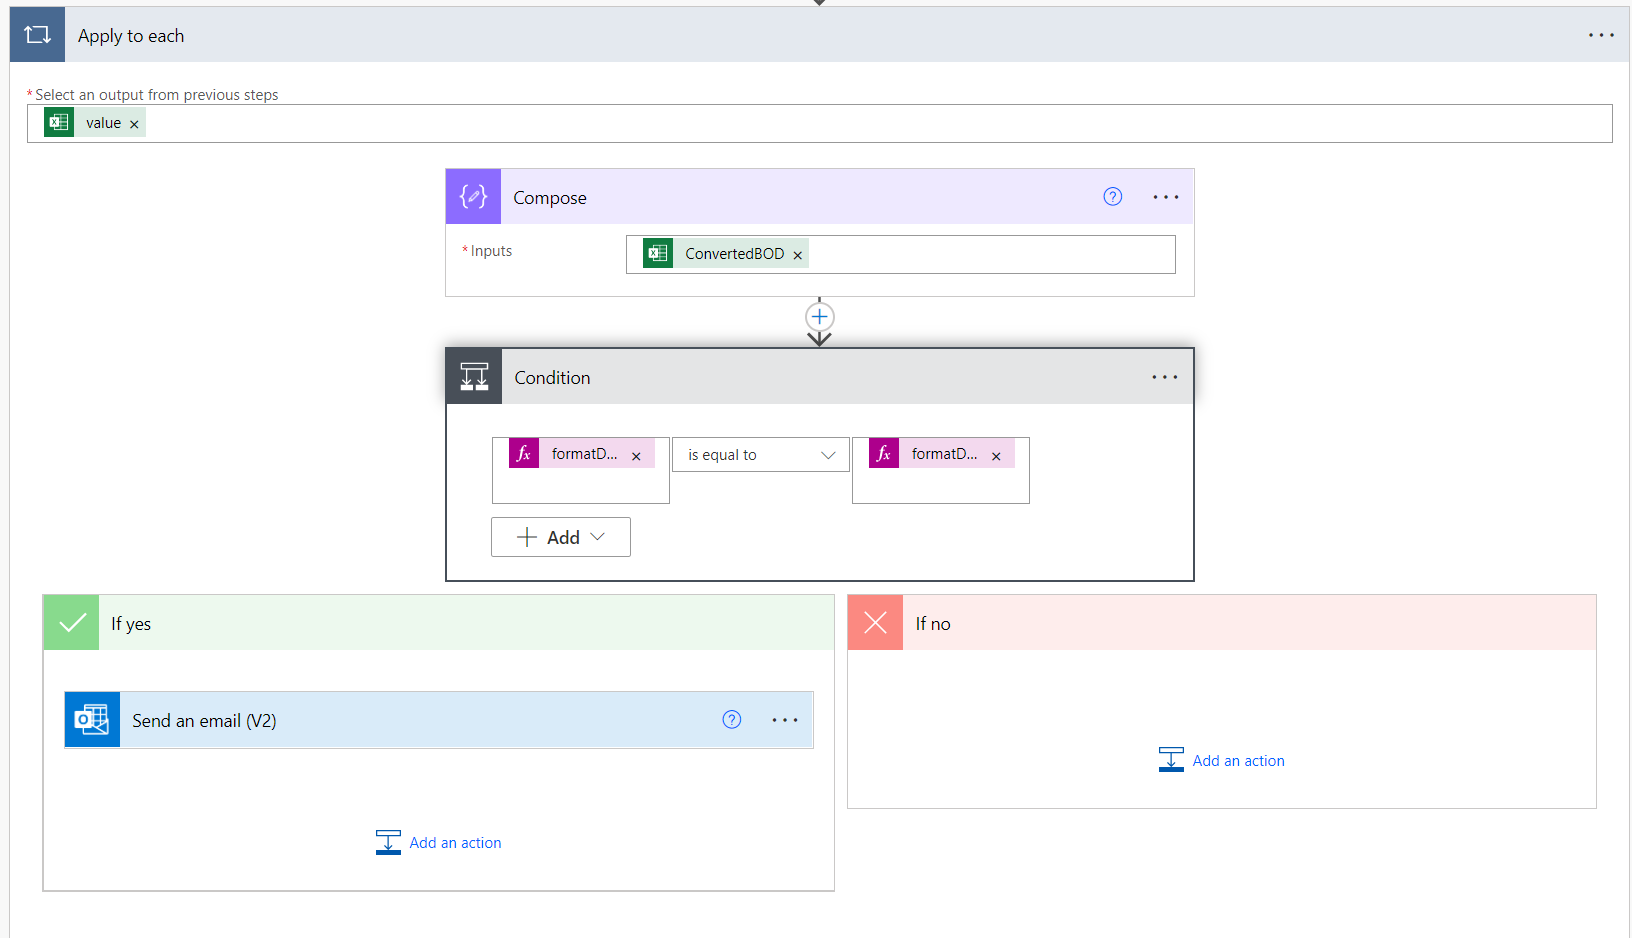1632x943 pixels.
Task: Open the Compose action ellipsis menu
Action: coord(1165,197)
